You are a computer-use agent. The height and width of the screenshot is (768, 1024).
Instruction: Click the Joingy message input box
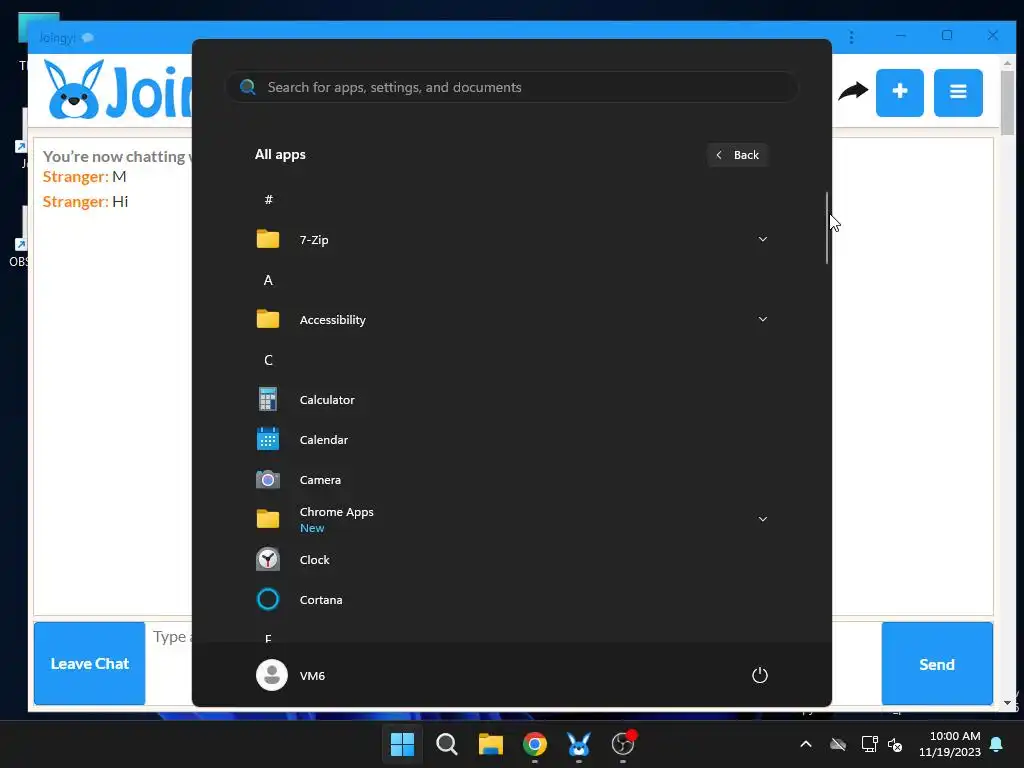coord(168,664)
